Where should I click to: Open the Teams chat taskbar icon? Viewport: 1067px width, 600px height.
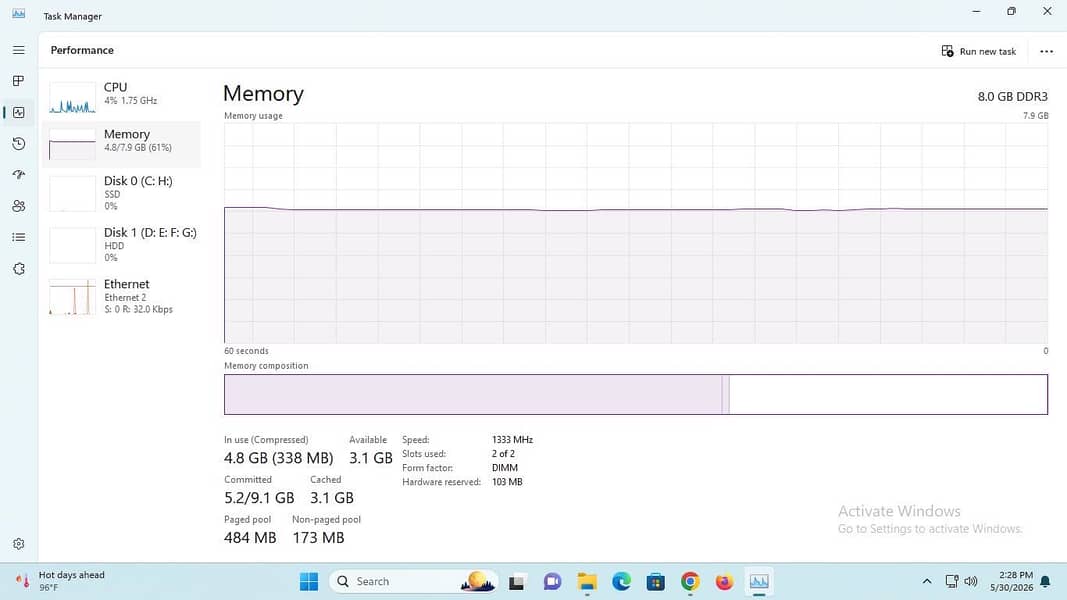click(552, 582)
